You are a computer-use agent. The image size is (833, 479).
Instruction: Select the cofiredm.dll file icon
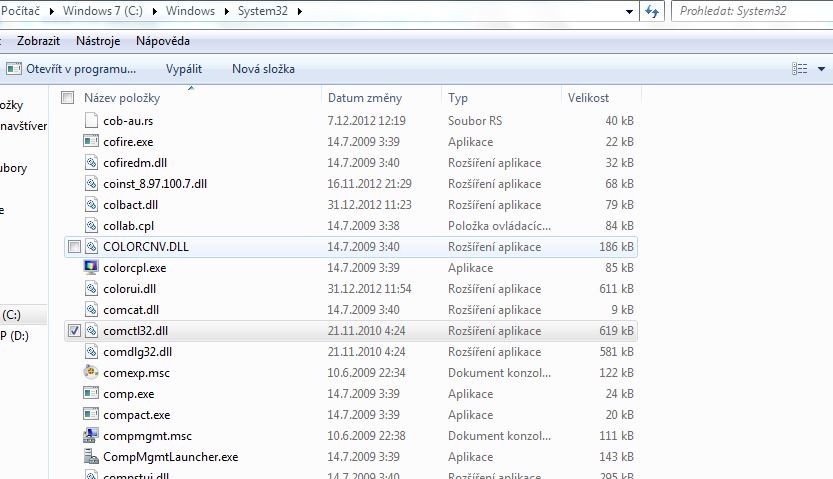click(91, 162)
